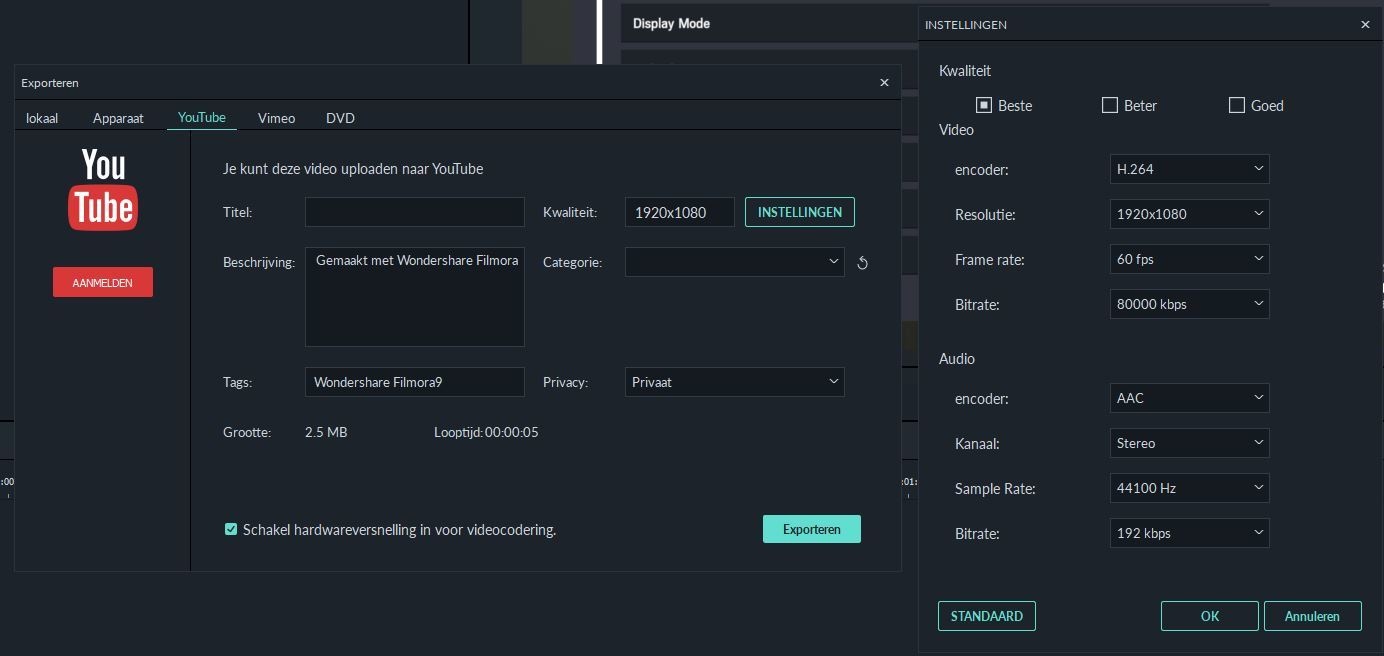Click the YouTube logo in the export dialog

[103, 189]
